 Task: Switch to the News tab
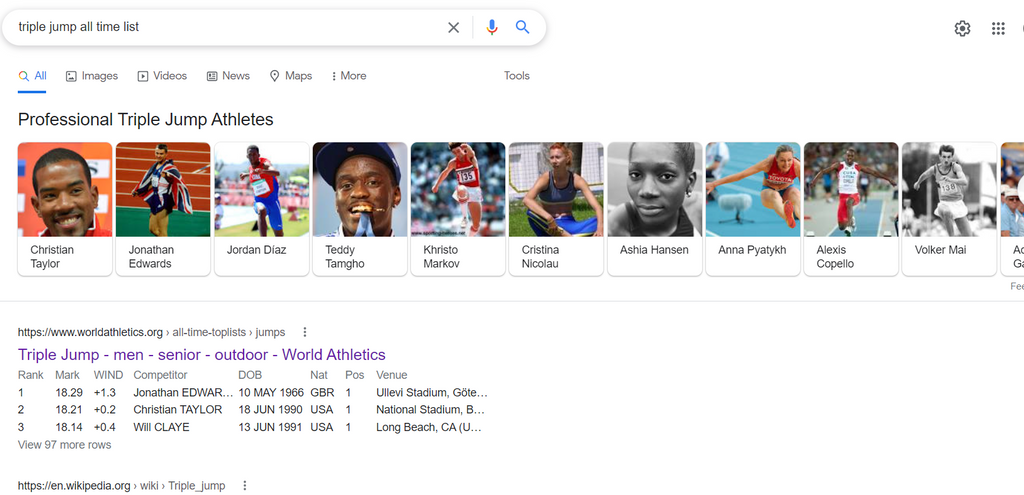click(228, 76)
